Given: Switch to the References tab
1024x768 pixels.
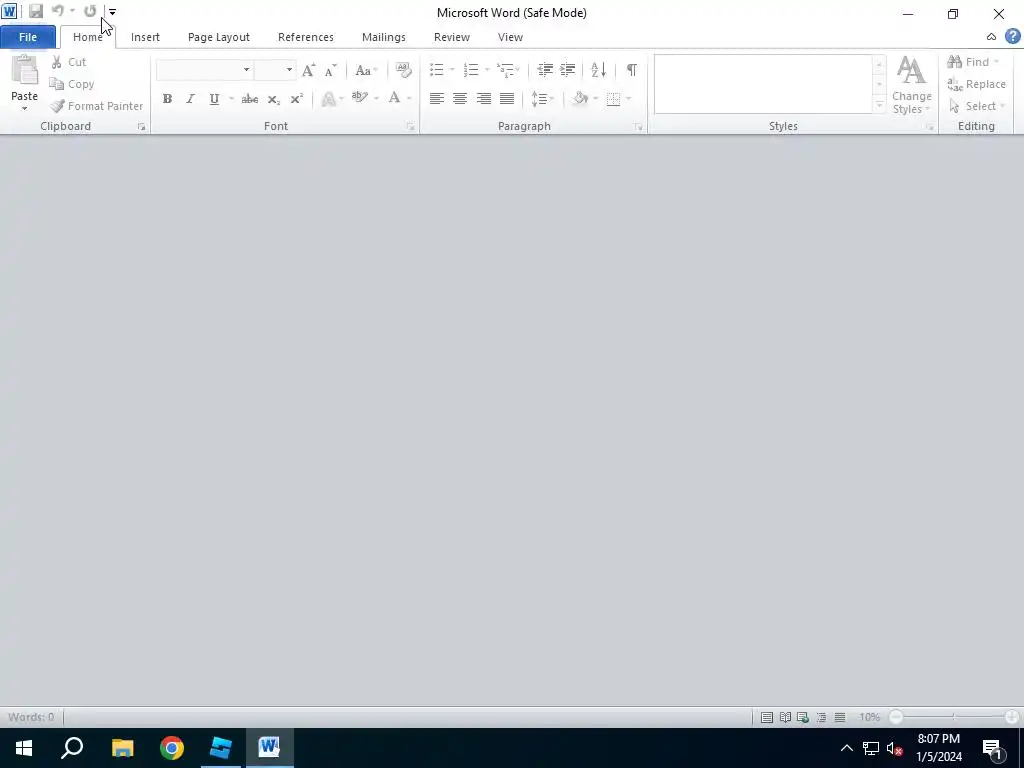Looking at the screenshot, I should click(306, 37).
